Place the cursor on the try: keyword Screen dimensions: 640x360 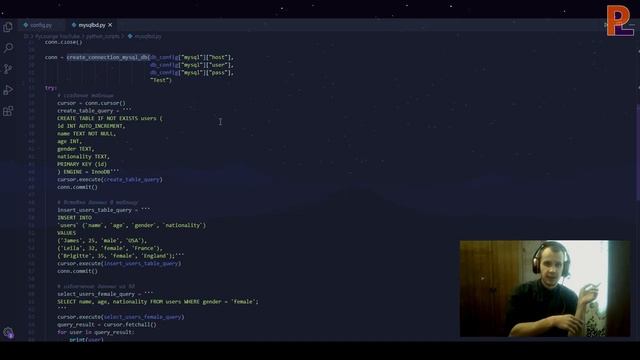tap(50, 88)
